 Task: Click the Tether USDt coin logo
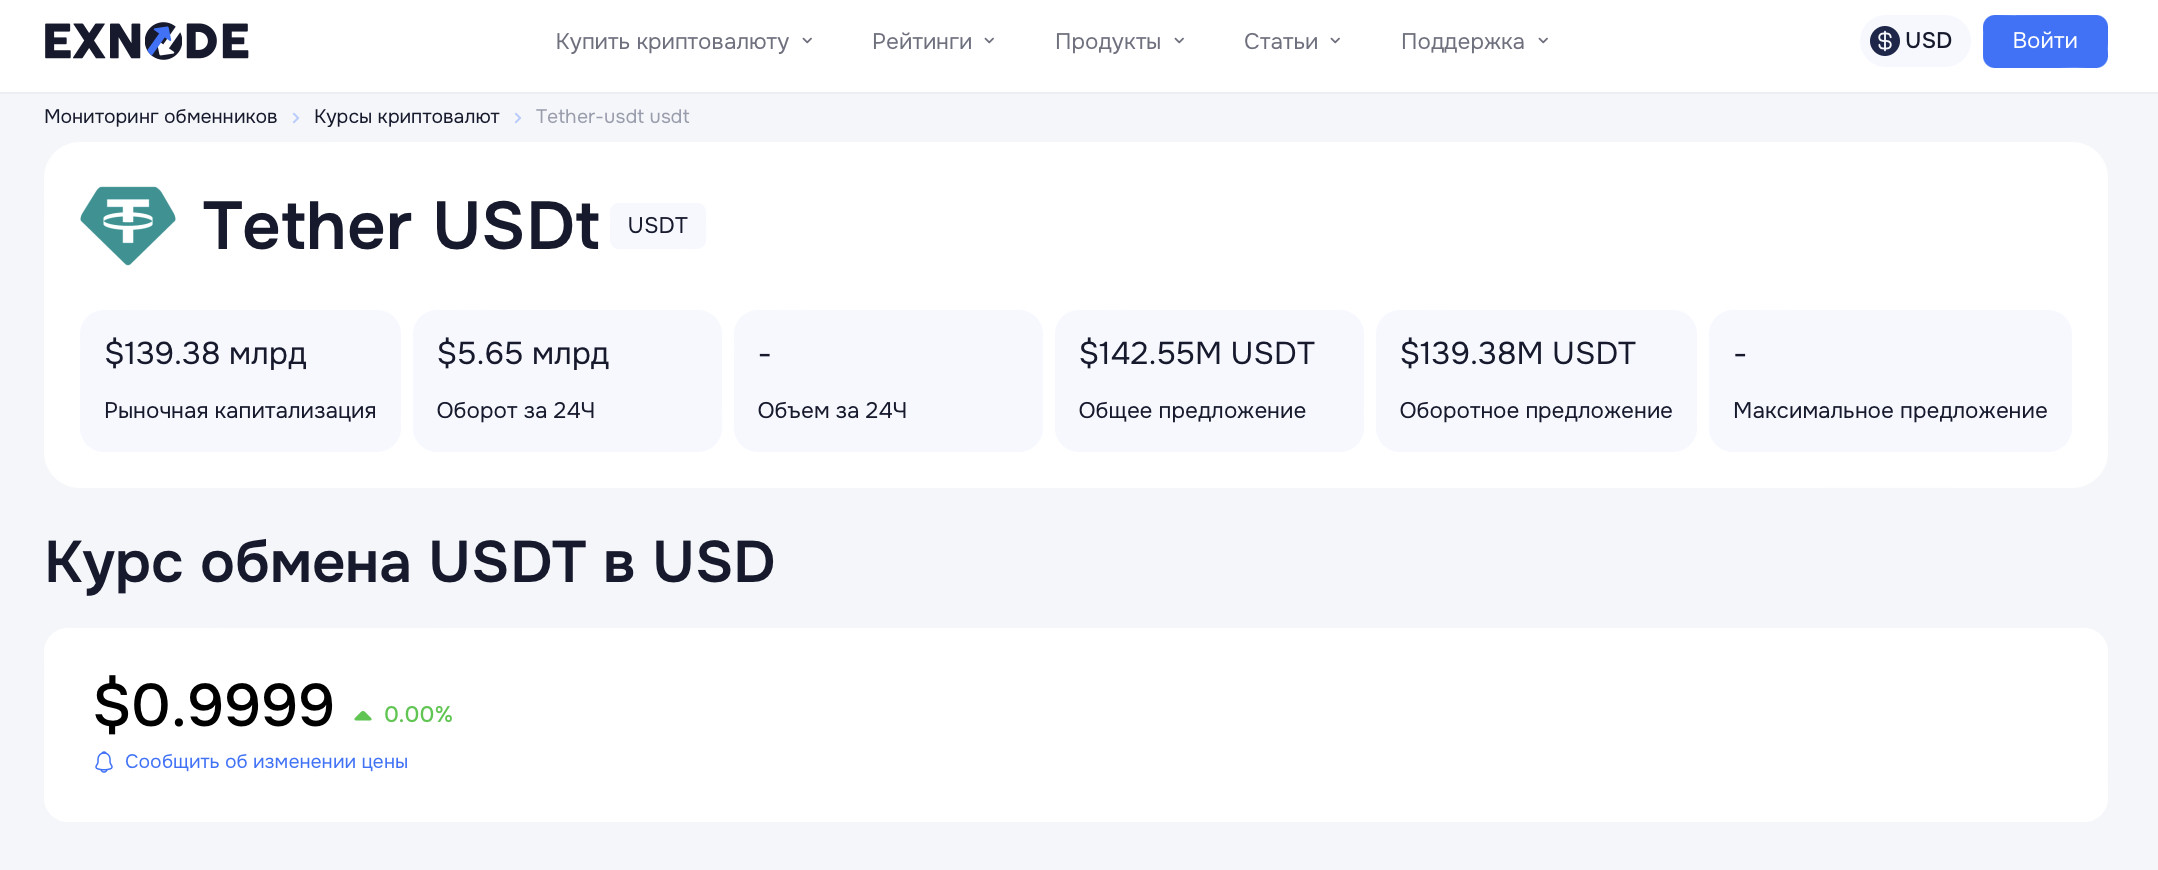[128, 225]
